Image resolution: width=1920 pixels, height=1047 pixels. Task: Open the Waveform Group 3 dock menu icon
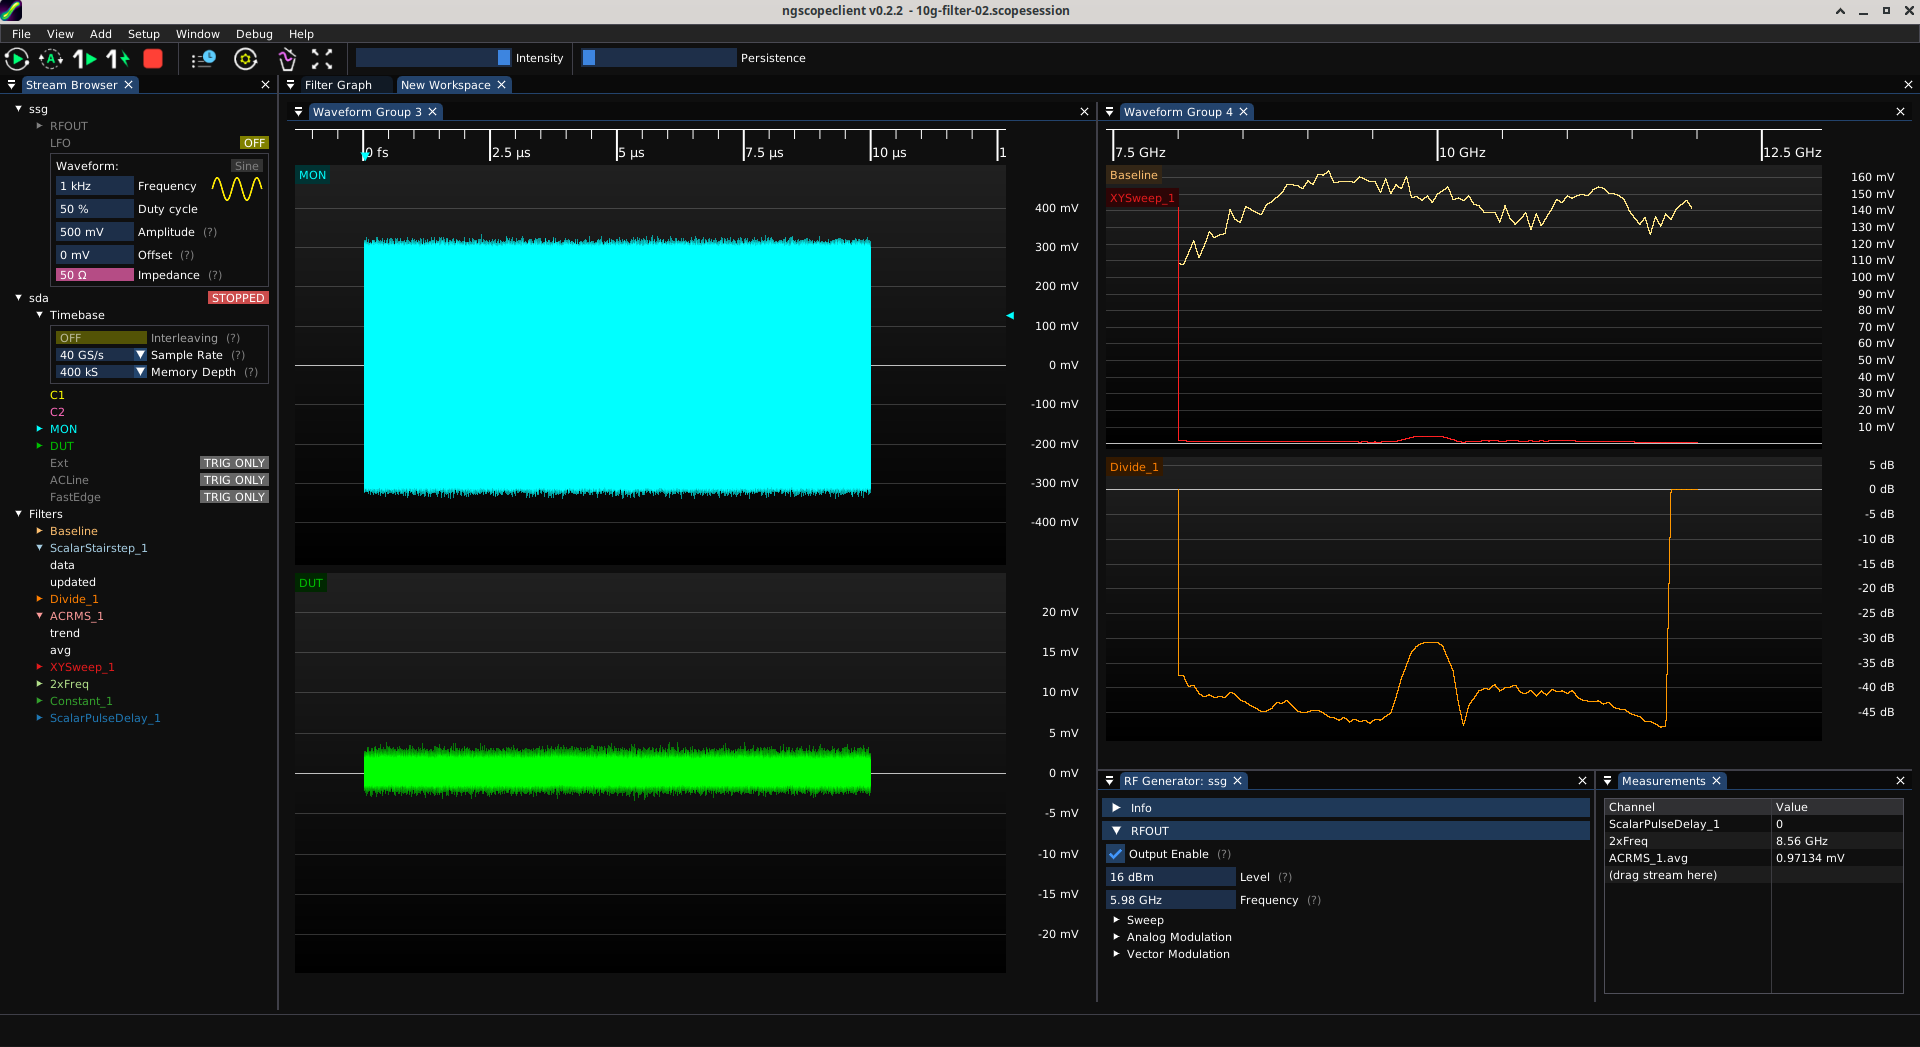click(x=298, y=112)
